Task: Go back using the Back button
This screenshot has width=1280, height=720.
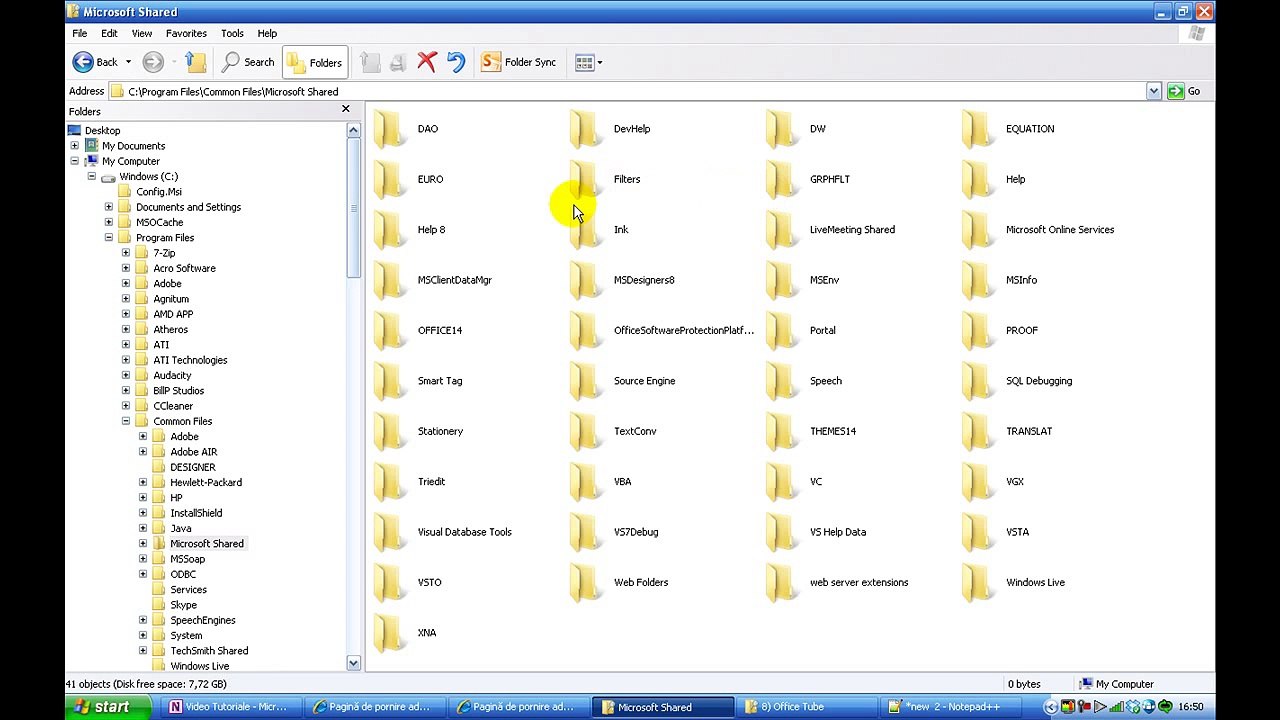Action: click(x=94, y=62)
